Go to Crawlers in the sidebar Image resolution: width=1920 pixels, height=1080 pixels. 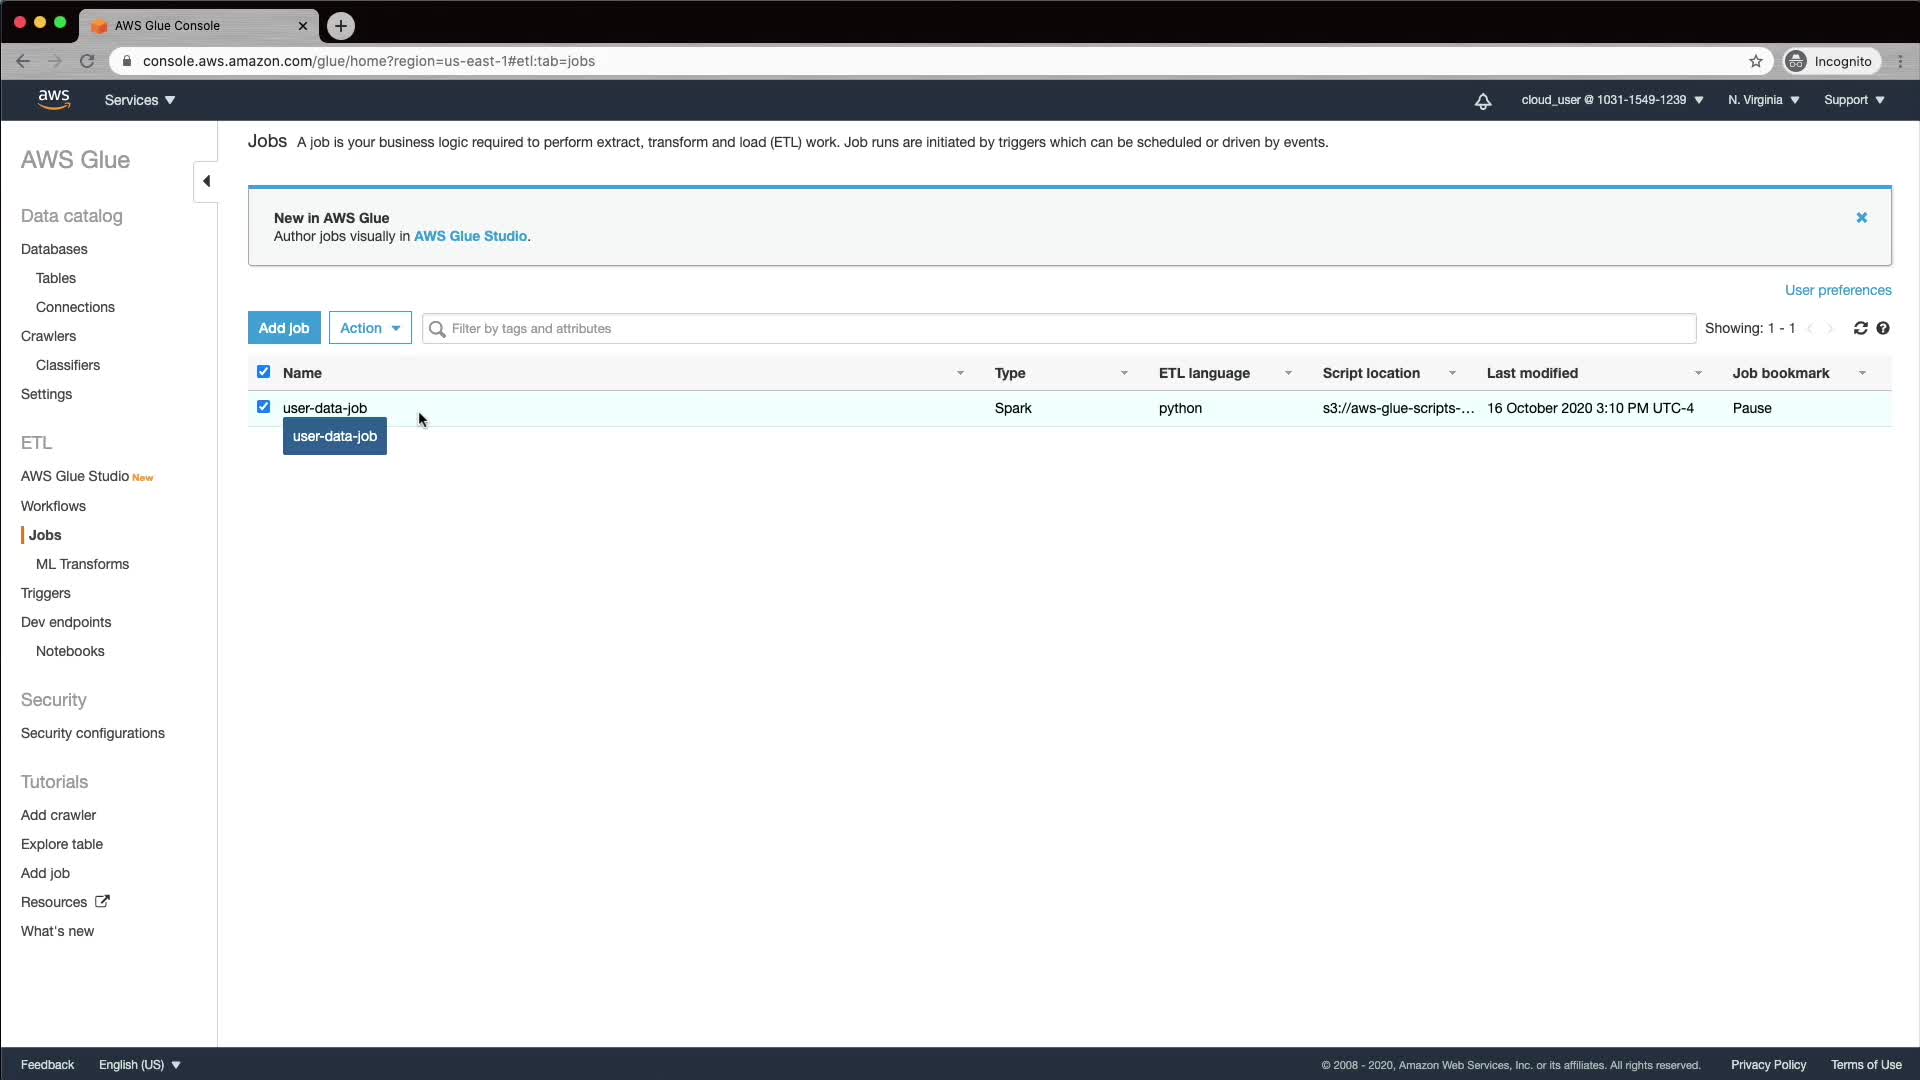(x=48, y=336)
